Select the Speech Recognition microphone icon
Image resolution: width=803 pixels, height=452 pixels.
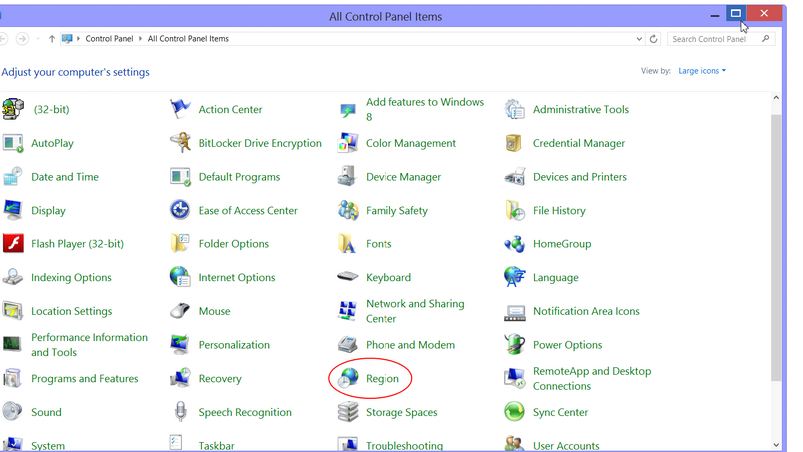point(180,412)
